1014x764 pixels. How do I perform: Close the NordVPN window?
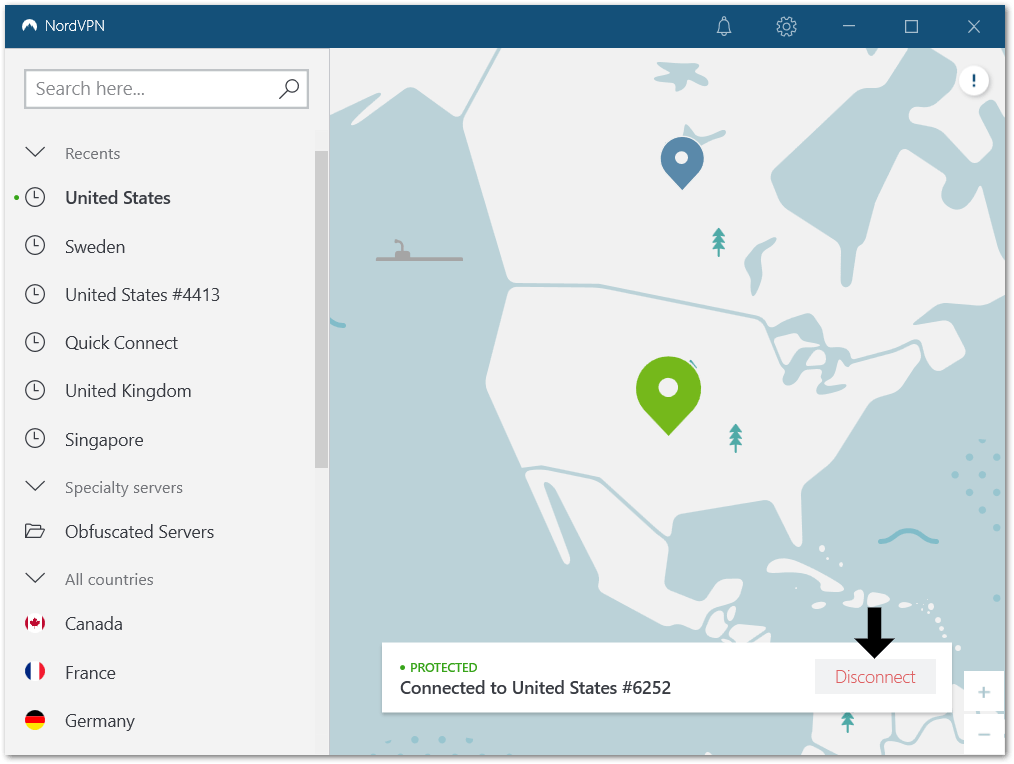click(x=973, y=27)
